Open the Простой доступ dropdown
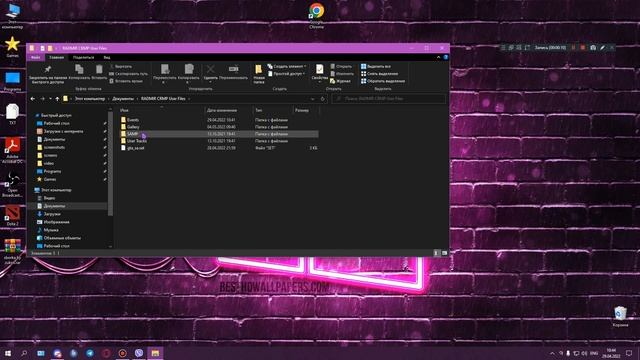Screen dimensions: 640x360 point(287,73)
